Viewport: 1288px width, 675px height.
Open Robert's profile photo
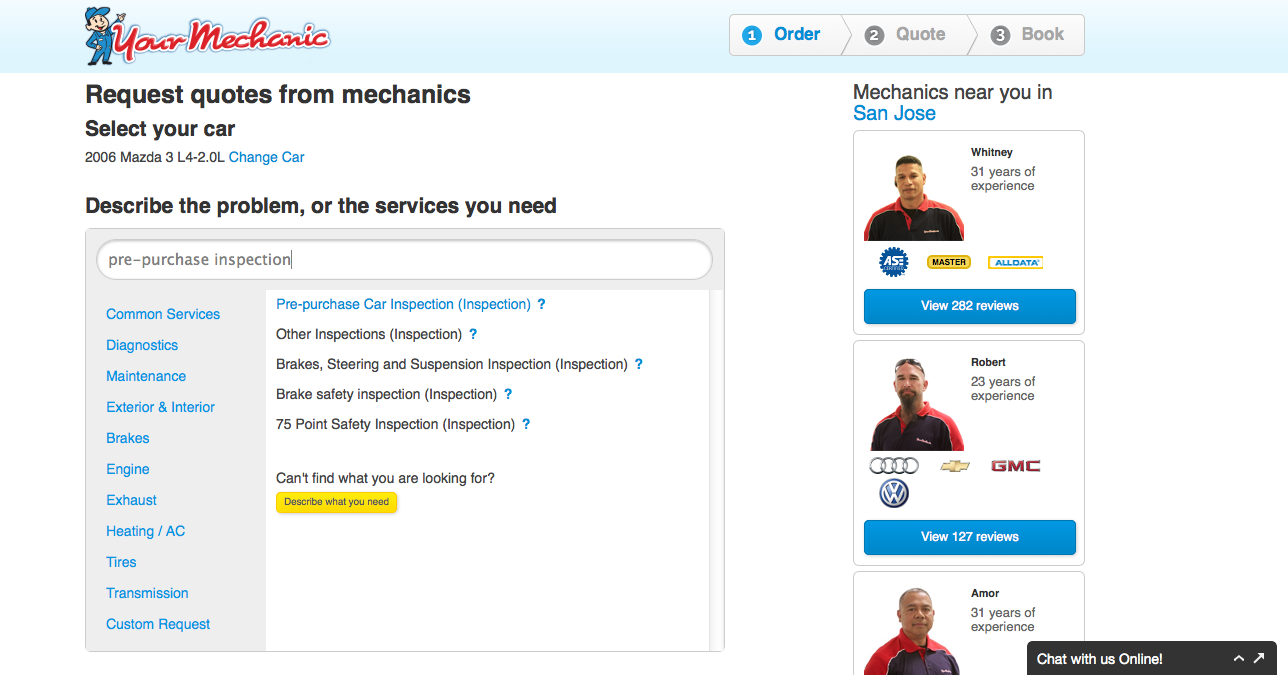[x=914, y=404]
